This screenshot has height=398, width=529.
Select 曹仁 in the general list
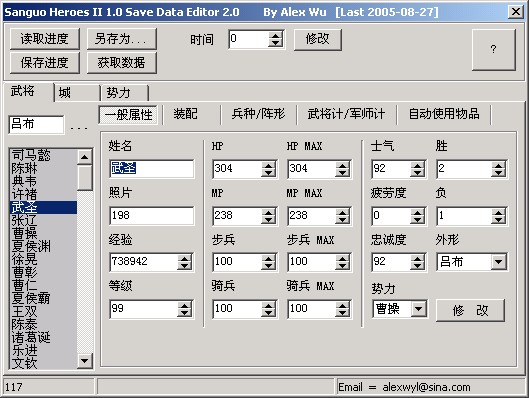(x=44, y=285)
